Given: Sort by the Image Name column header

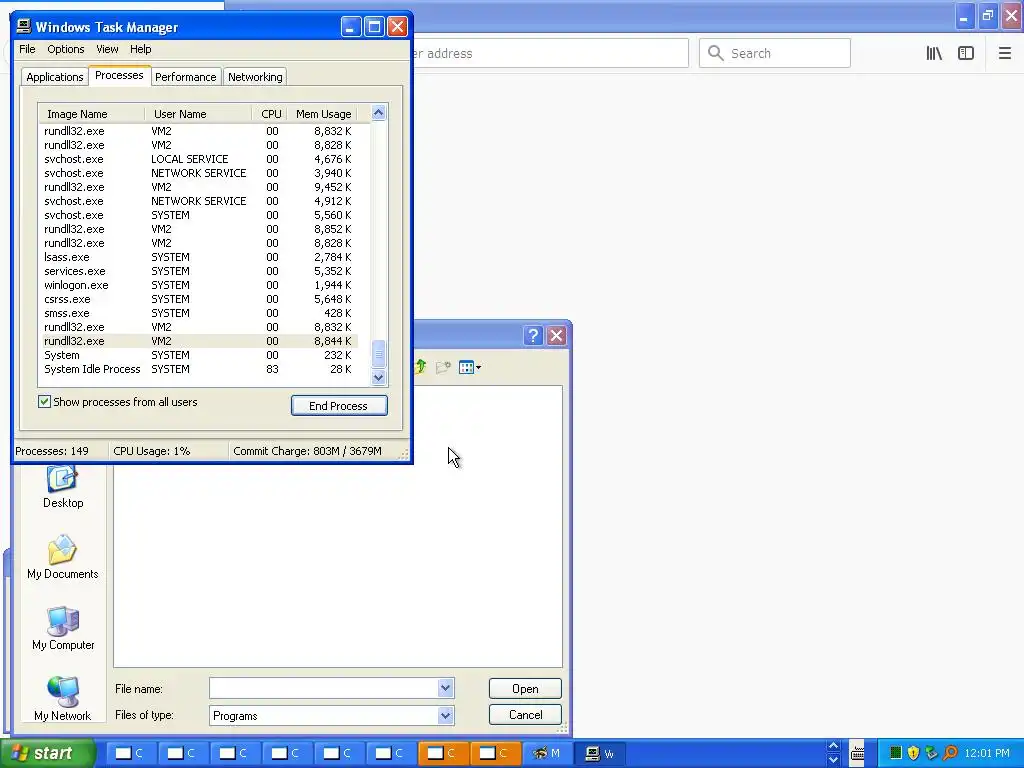Looking at the screenshot, I should click(91, 114).
